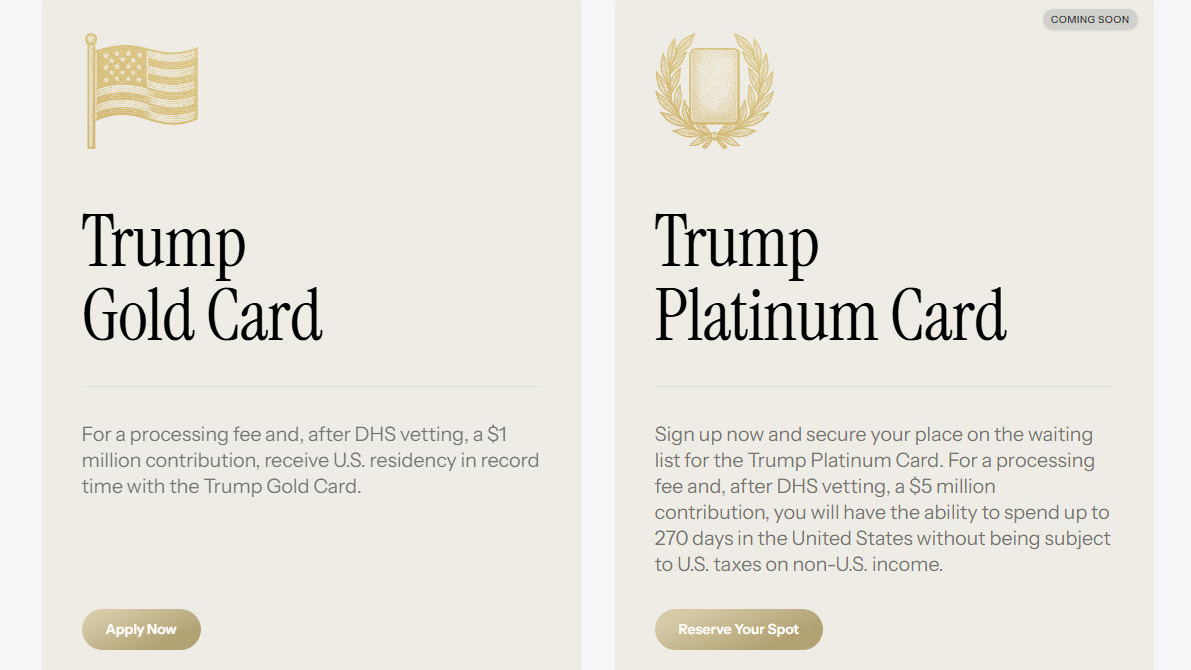Click the laurel wreath card icon

(x=714, y=91)
